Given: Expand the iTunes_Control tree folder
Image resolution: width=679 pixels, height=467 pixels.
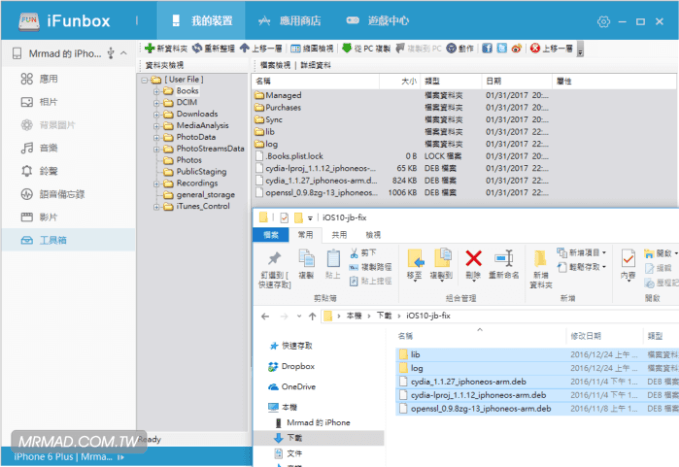Looking at the screenshot, I should pos(156,207).
